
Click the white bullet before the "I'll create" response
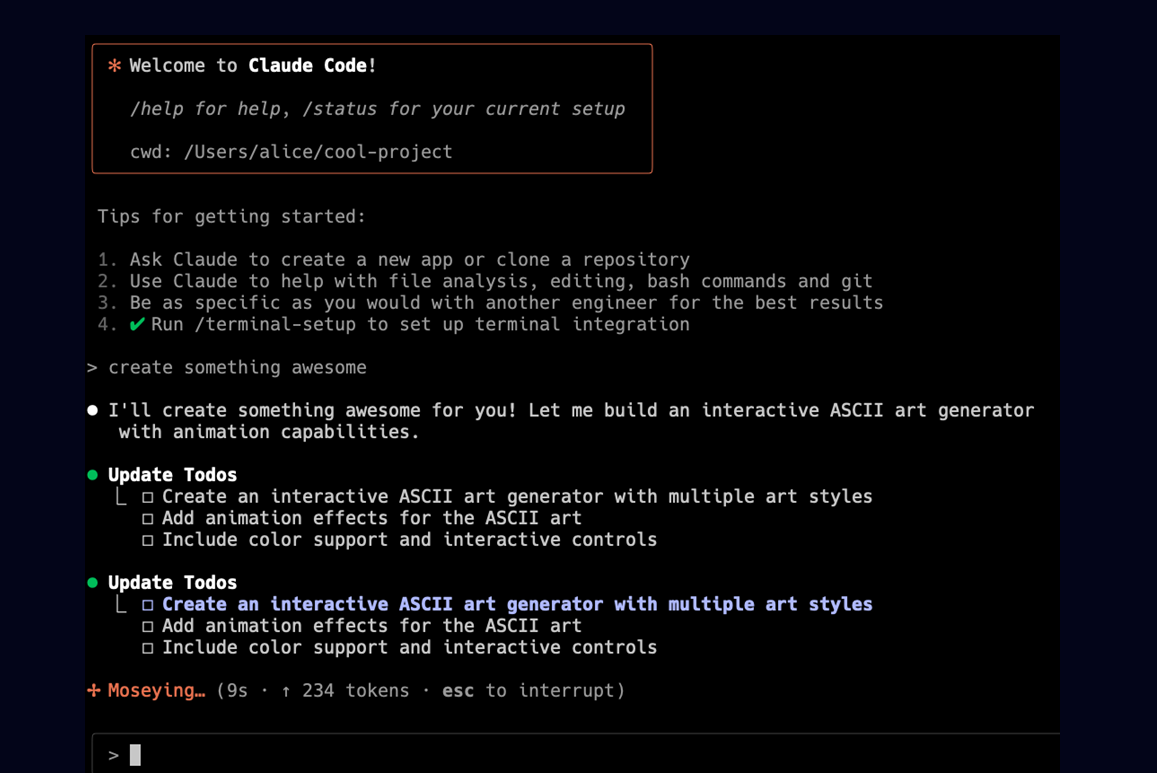coord(93,410)
